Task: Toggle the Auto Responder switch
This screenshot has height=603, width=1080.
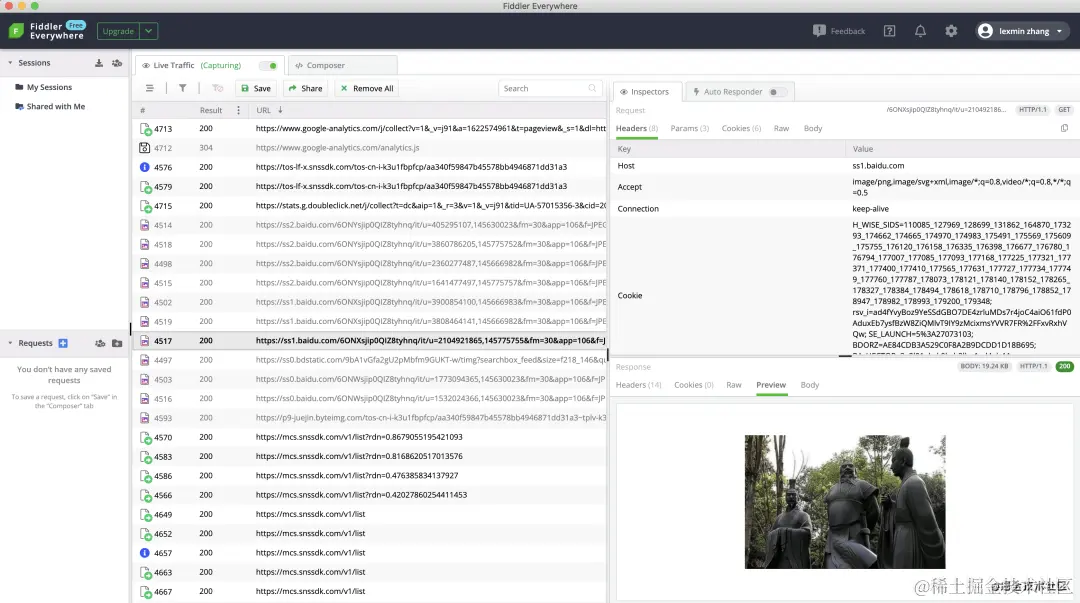Action: (777, 92)
